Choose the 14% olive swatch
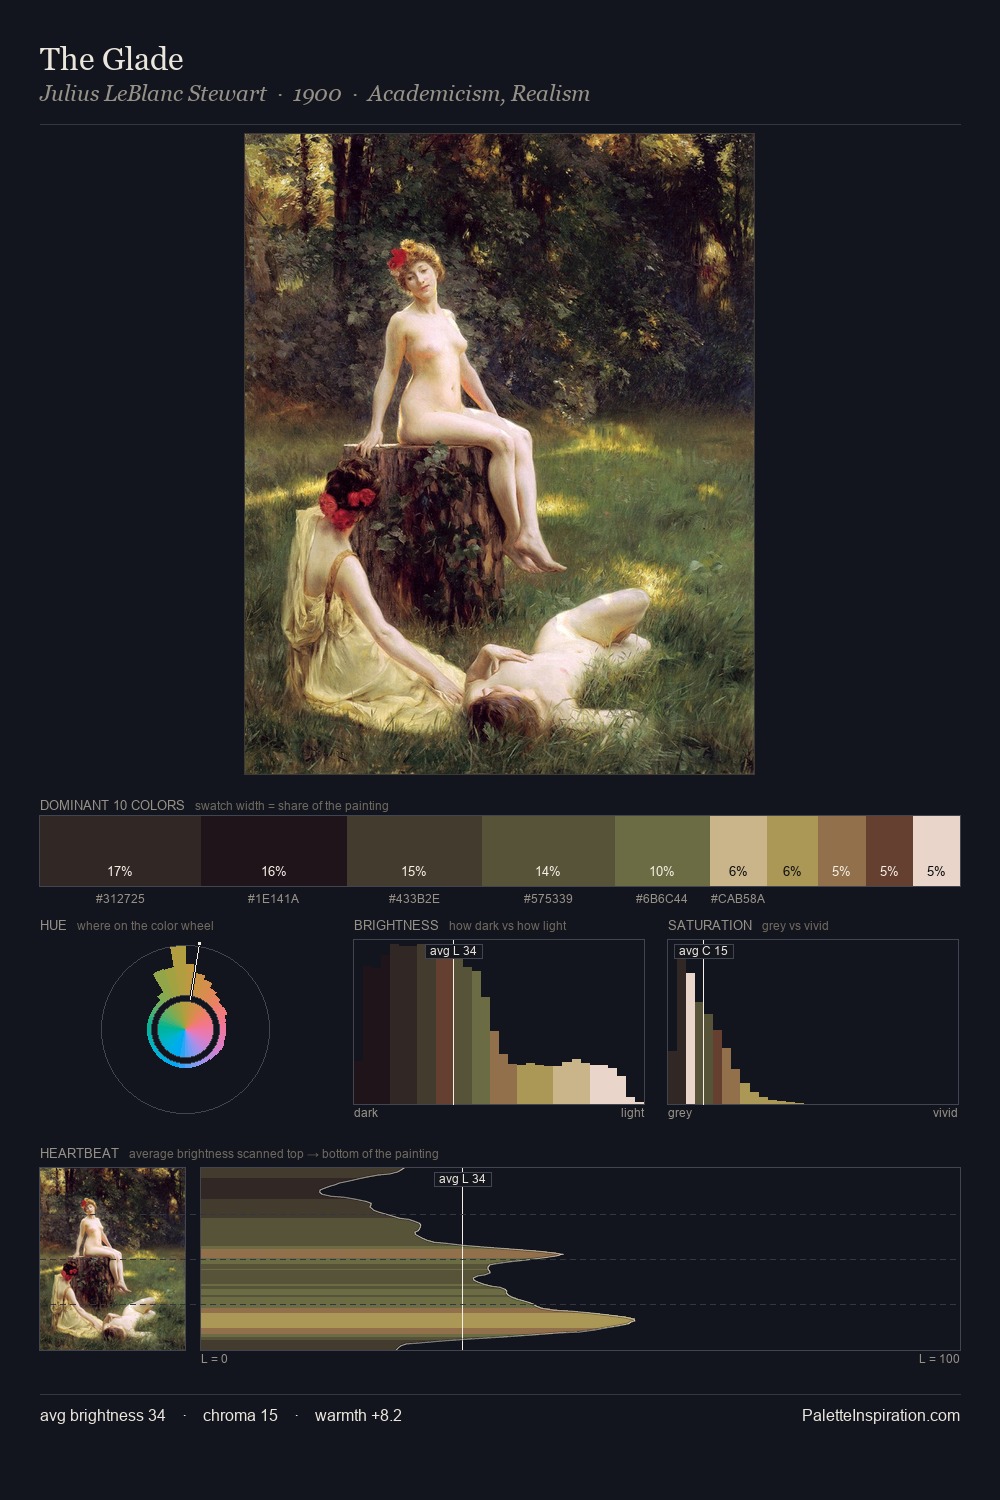Viewport: 1000px width, 1500px height. point(548,851)
